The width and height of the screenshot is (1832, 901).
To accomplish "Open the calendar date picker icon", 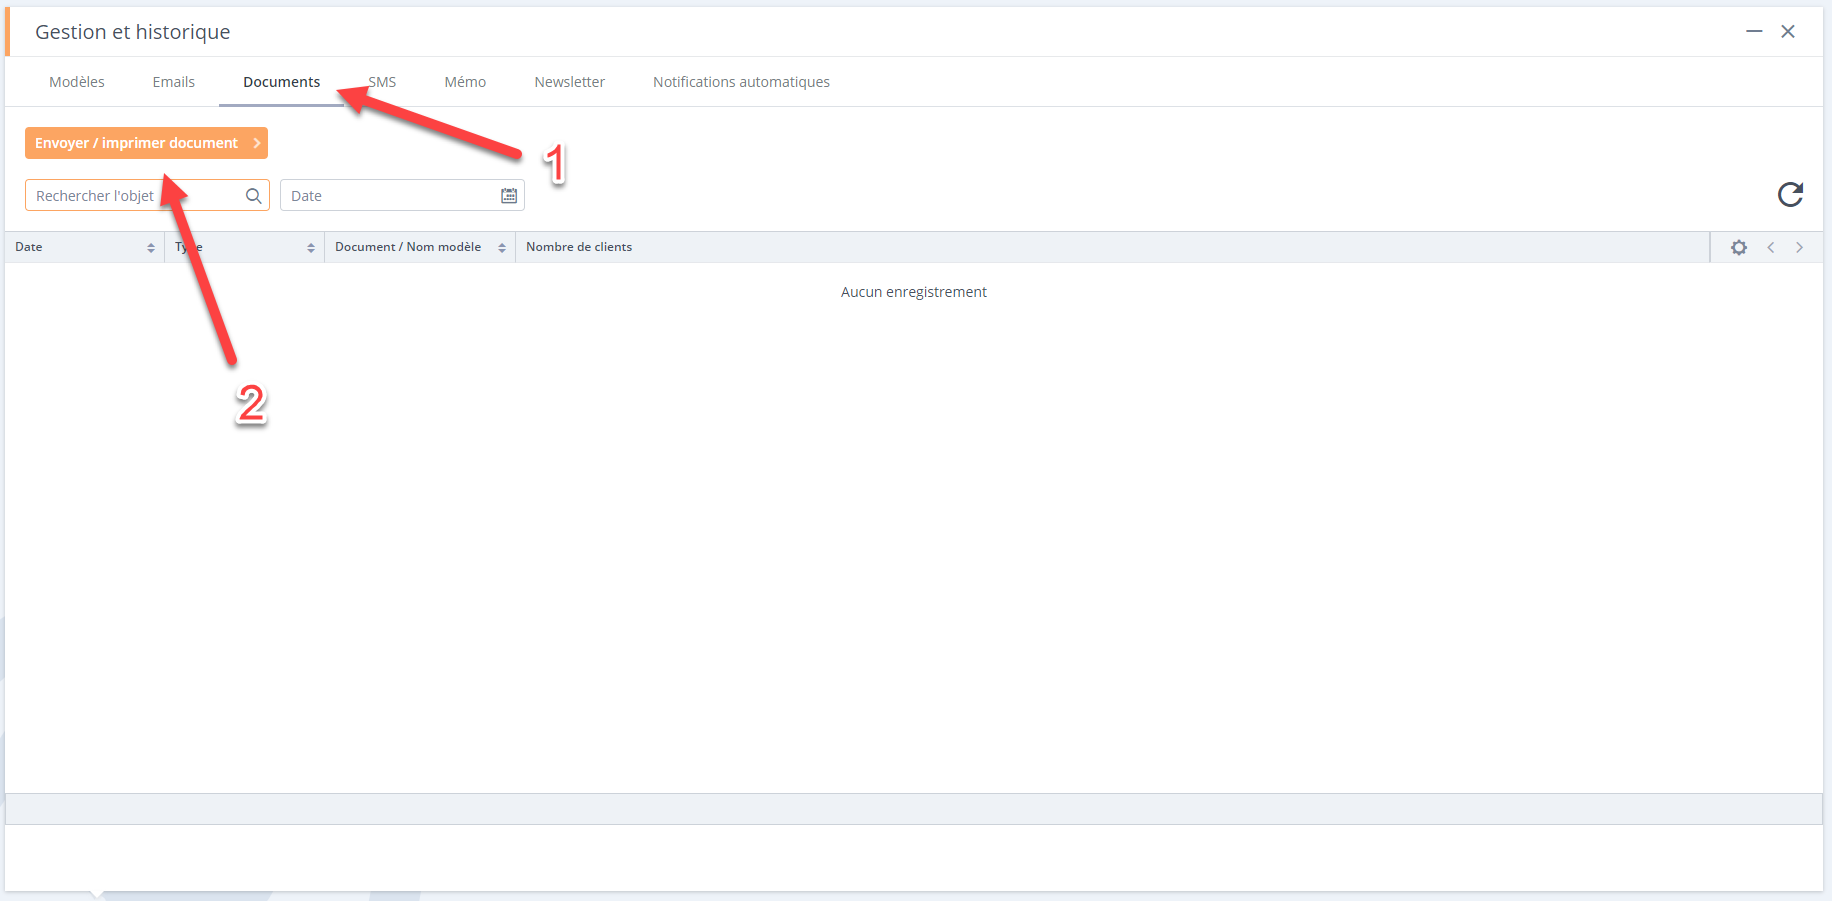I will (x=509, y=196).
